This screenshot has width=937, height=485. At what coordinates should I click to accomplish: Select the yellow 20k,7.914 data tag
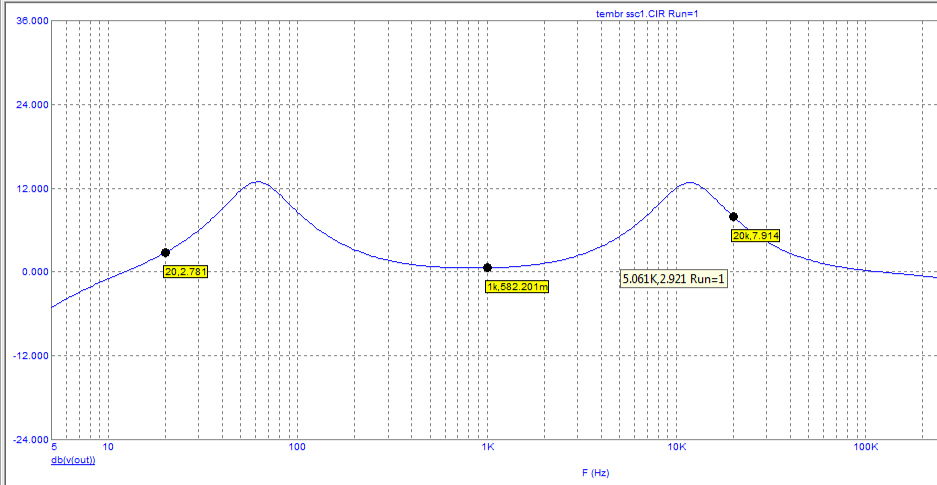[756, 235]
